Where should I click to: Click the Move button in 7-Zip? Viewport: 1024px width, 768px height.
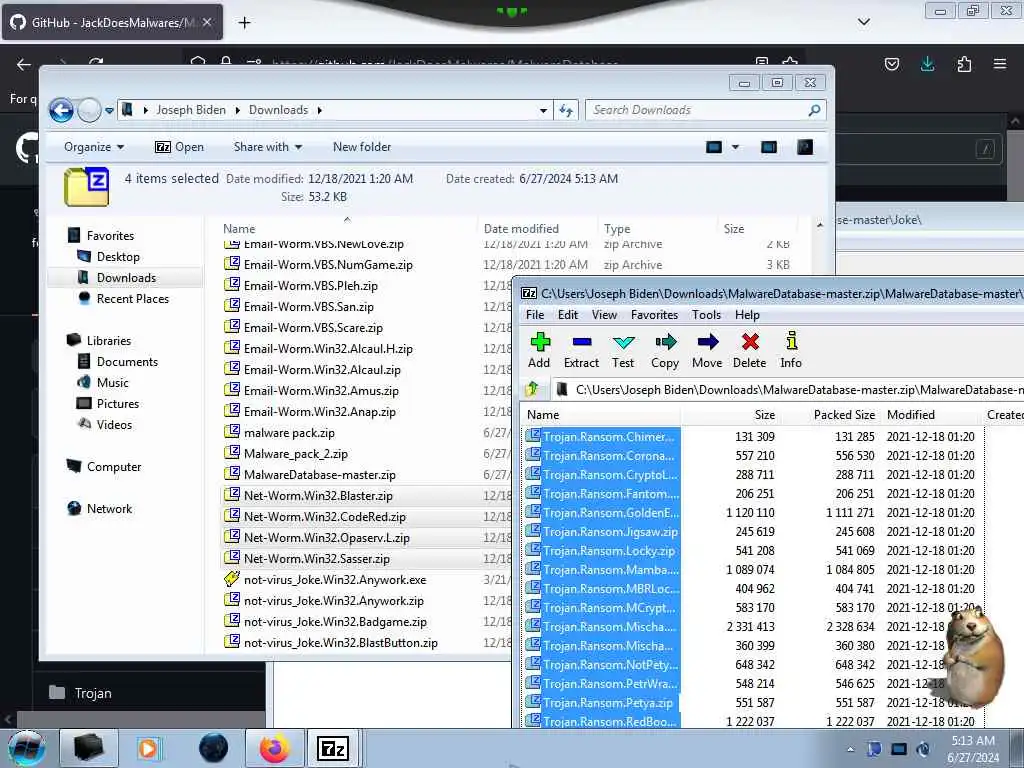click(707, 351)
